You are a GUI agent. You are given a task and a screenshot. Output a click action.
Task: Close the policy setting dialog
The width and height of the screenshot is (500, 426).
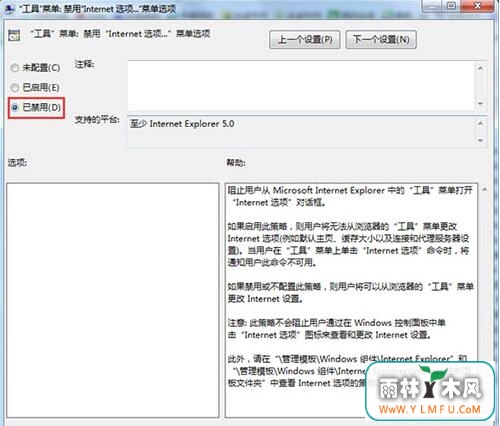point(477,6)
